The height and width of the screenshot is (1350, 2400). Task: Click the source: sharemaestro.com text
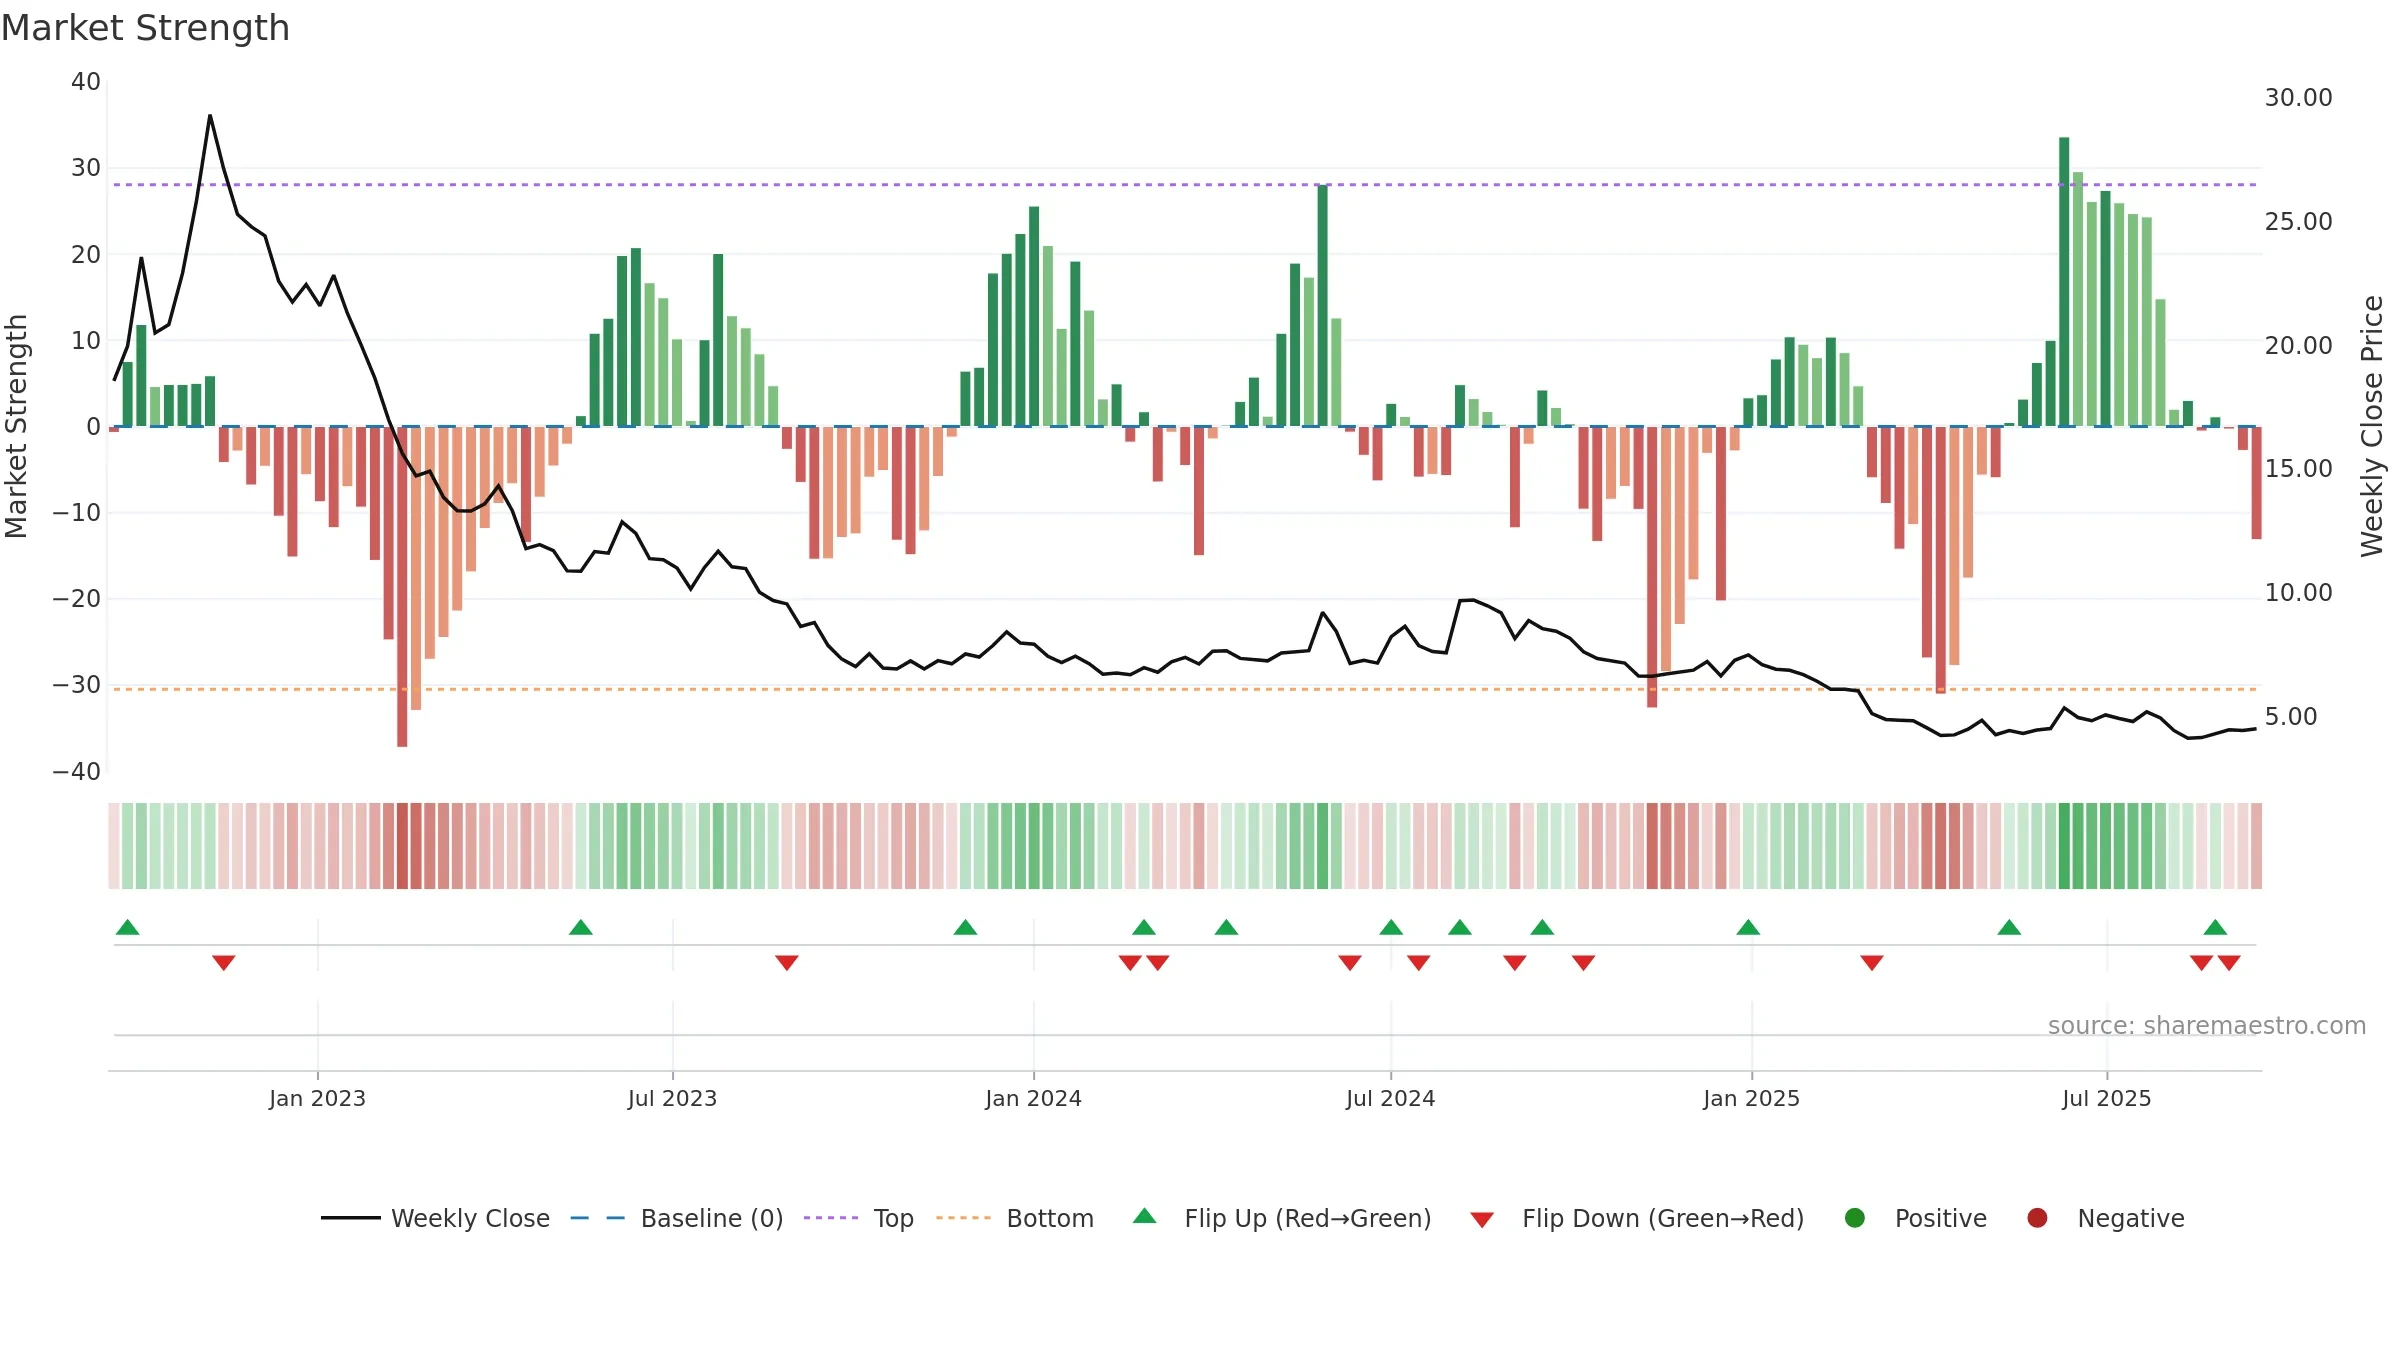pos(2207,1025)
